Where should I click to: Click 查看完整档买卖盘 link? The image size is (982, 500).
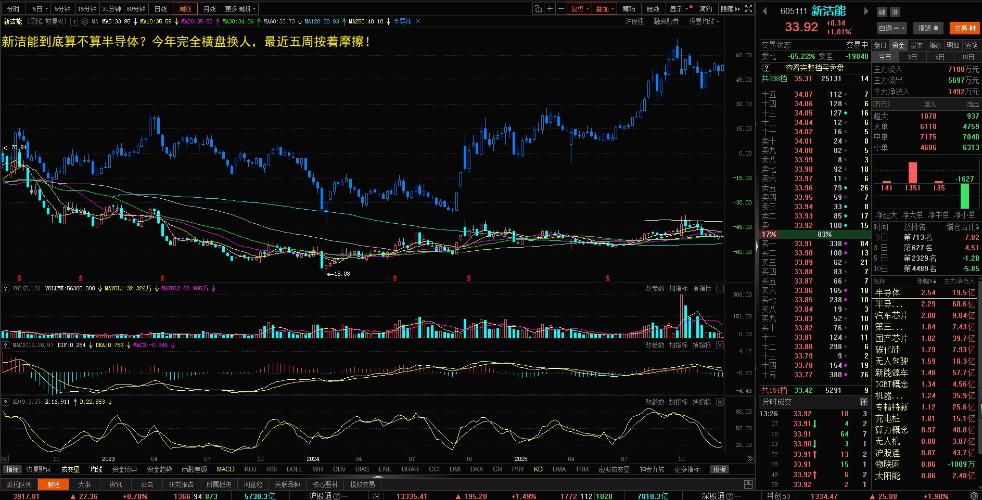815,67
